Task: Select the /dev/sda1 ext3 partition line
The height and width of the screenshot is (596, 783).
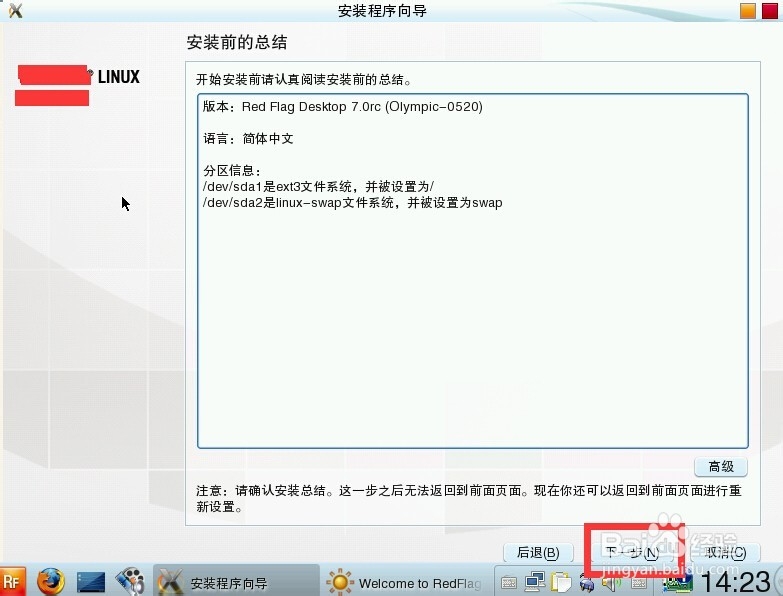Action: [x=318, y=187]
